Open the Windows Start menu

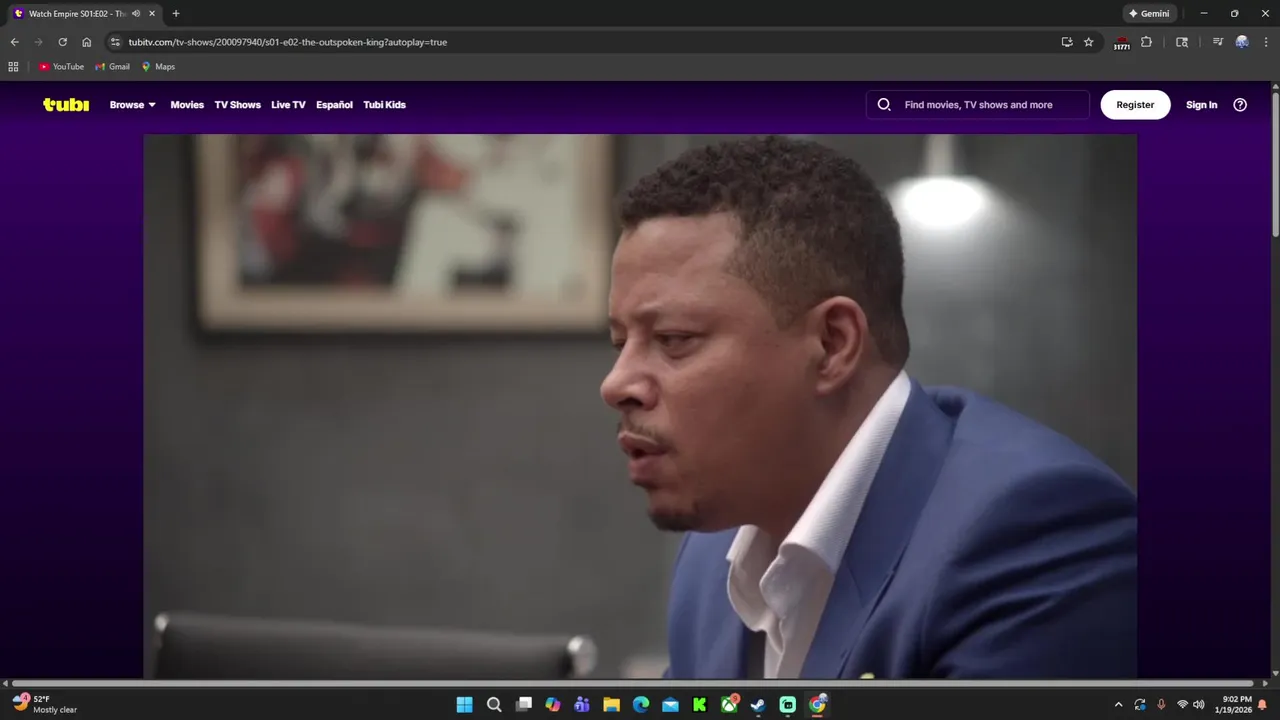tap(465, 705)
